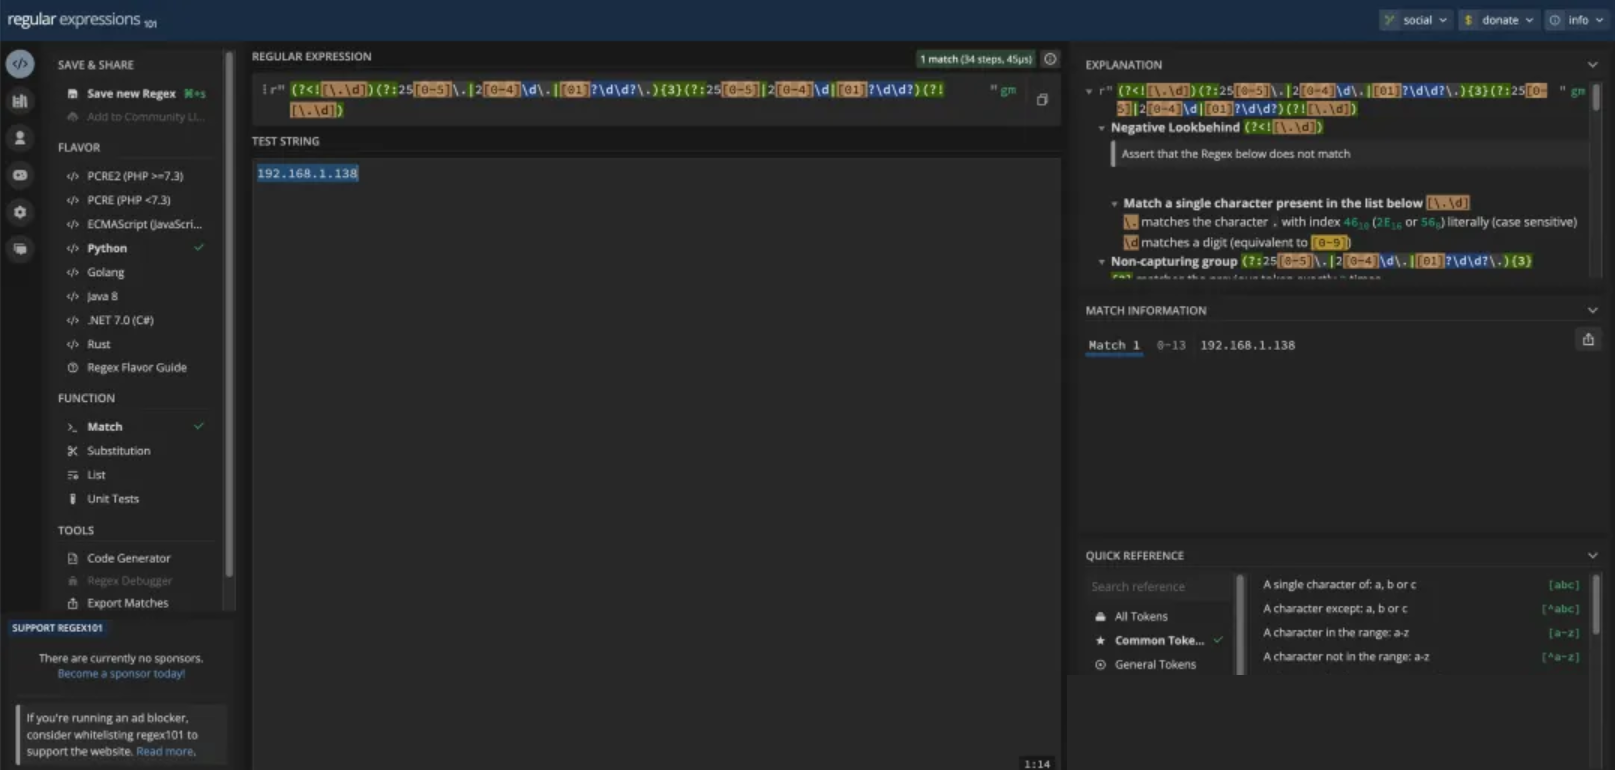Click the regex flags gm

click(1008, 90)
